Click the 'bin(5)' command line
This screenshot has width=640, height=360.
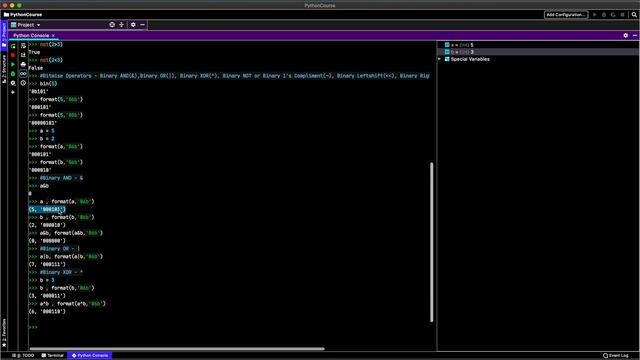pyautogui.click(x=49, y=84)
